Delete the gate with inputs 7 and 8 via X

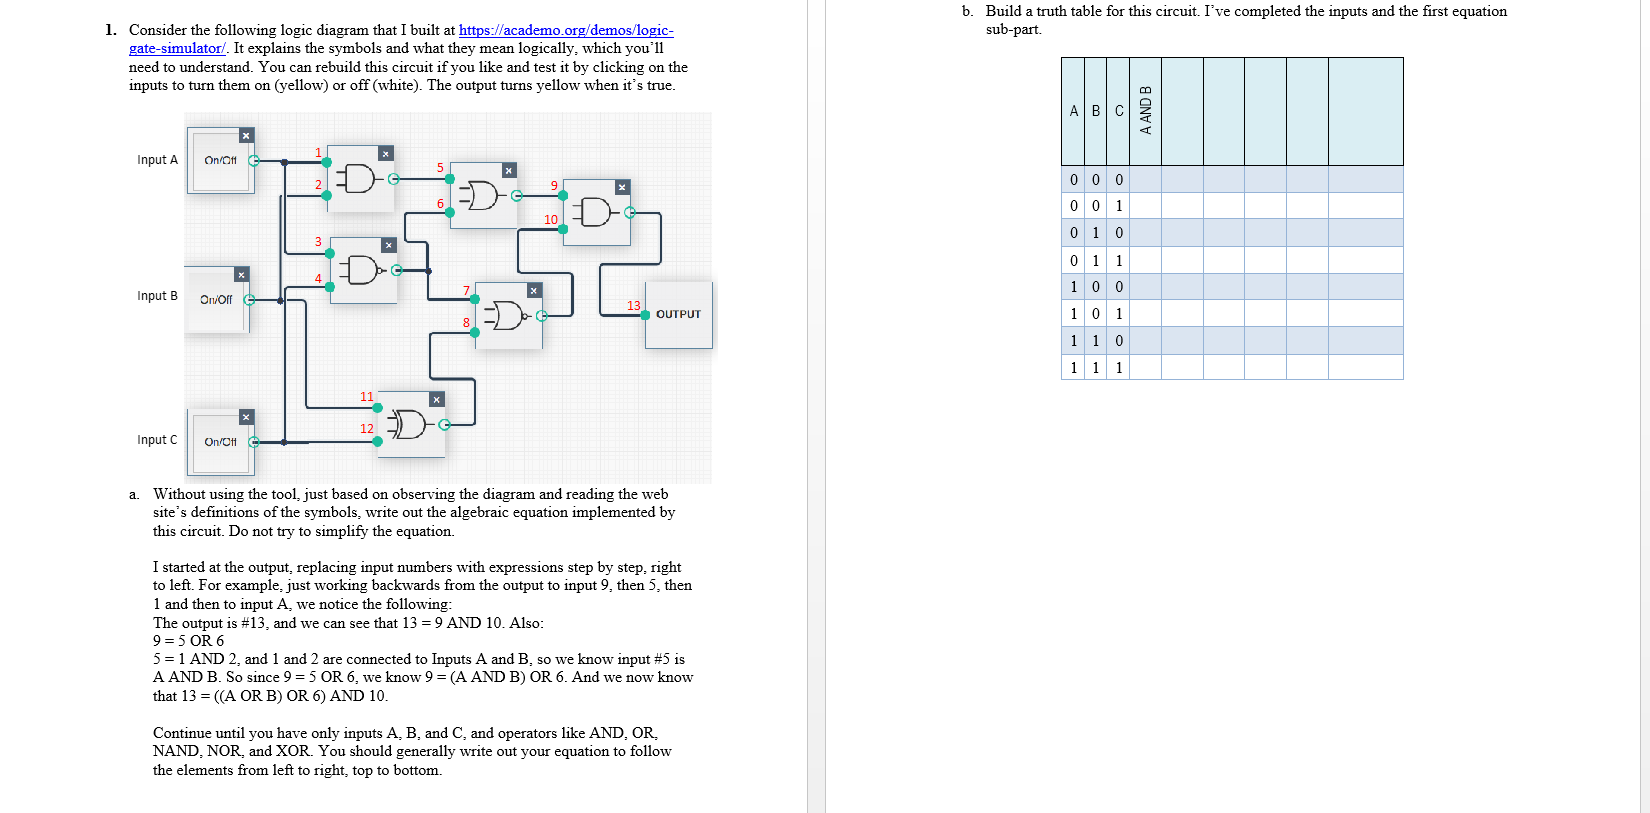[x=534, y=290]
